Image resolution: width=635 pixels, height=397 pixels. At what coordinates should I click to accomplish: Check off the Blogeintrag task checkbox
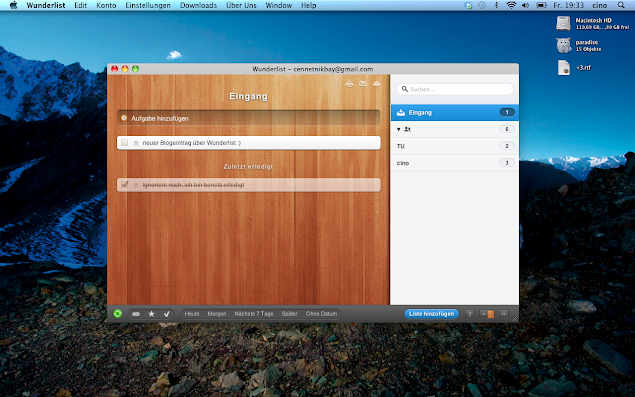(x=125, y=143)
